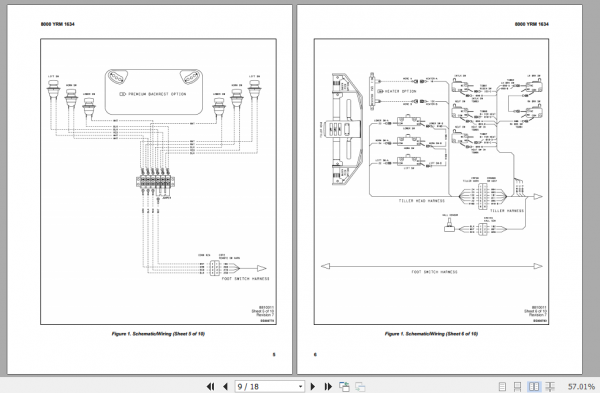
Task: Click the HEATER OPTION label
Action: [x=400, y=91]
